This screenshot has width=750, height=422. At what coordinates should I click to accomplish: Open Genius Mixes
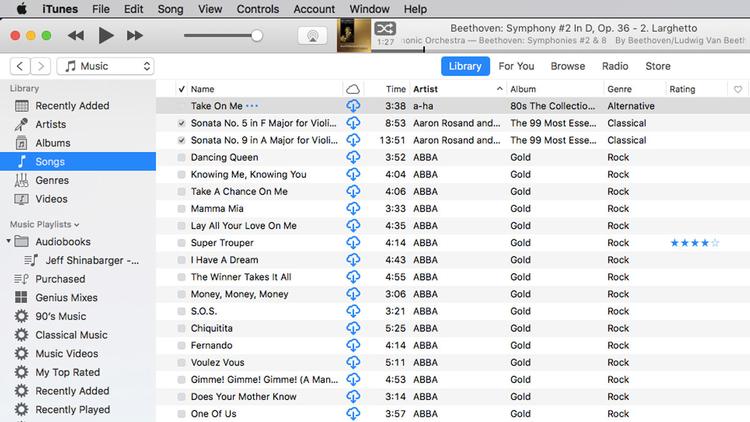point(78,298)
